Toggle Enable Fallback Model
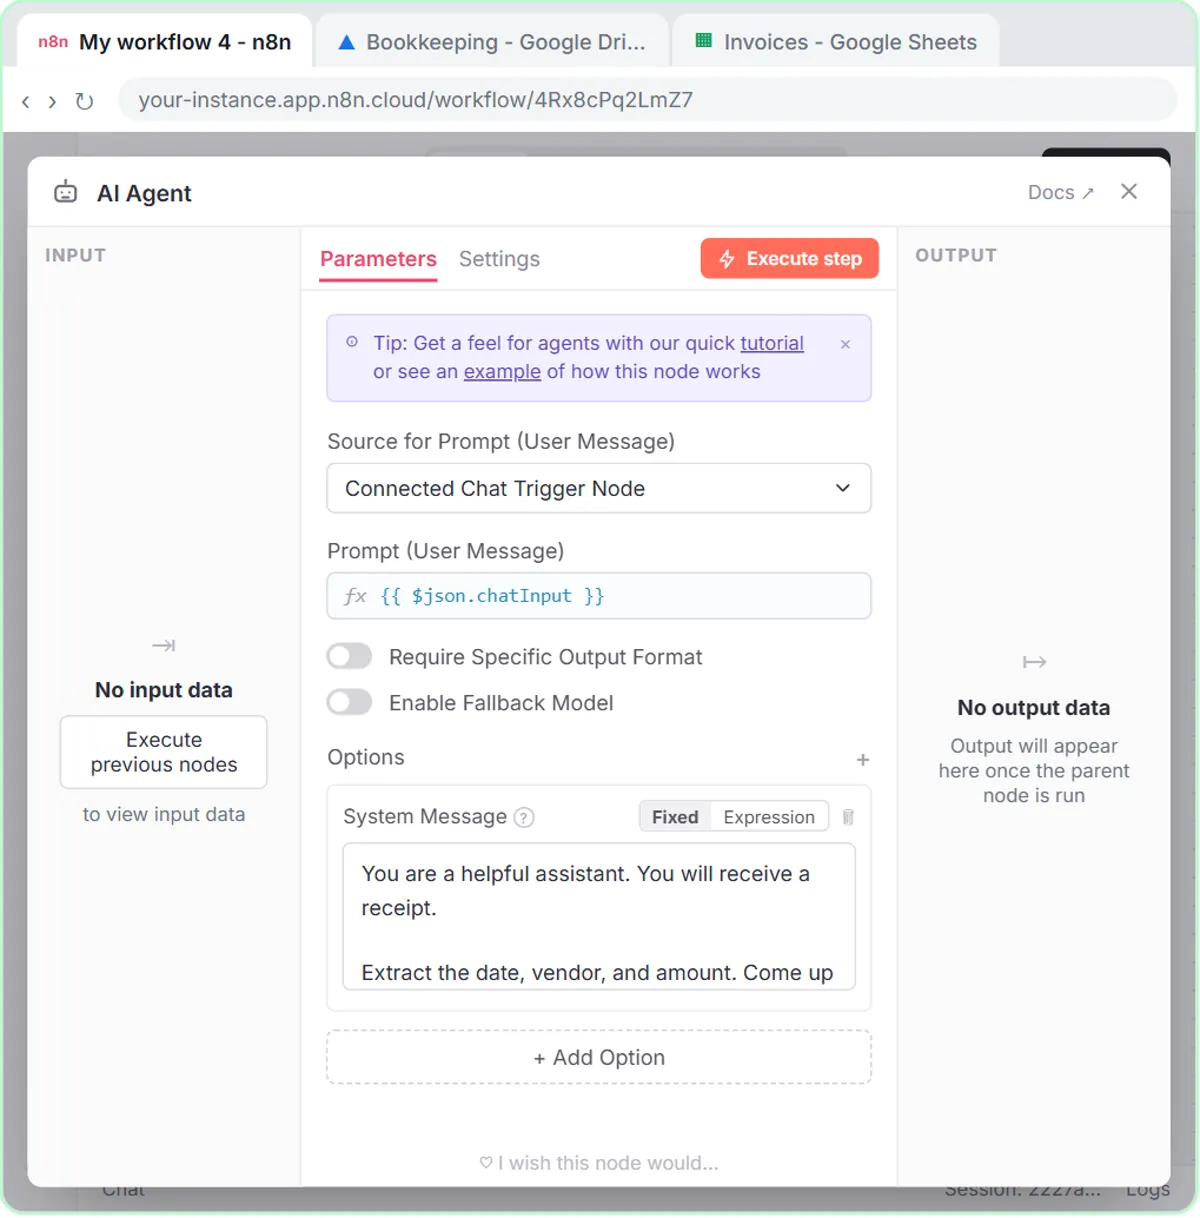Screen dimensions: 1200x1218 349,702
